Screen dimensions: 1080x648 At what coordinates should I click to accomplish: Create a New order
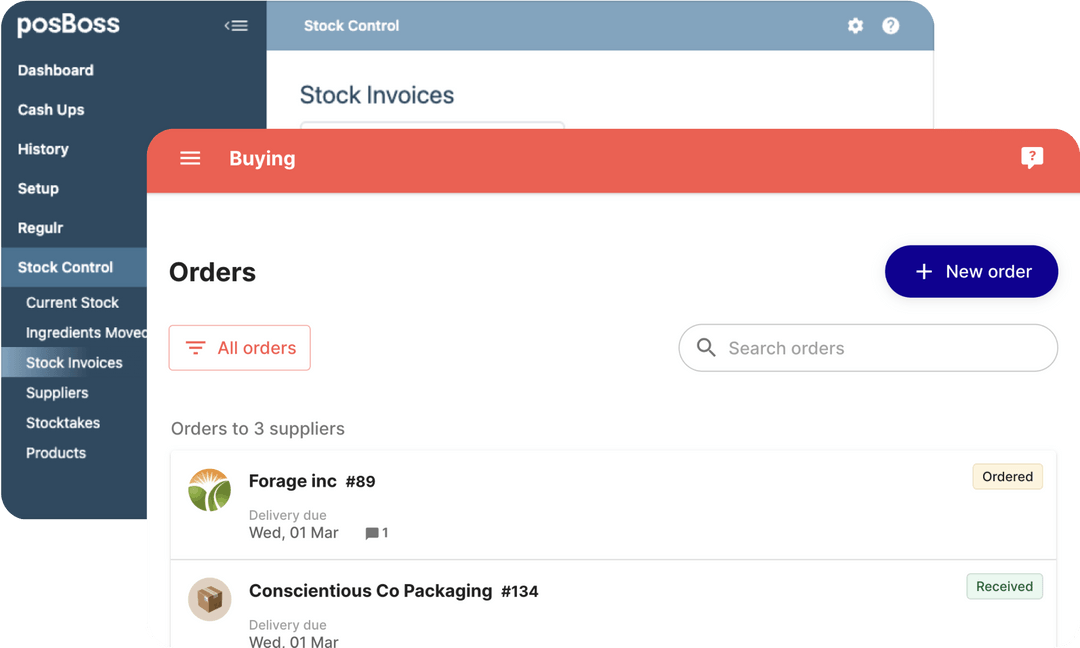[971, 272]
